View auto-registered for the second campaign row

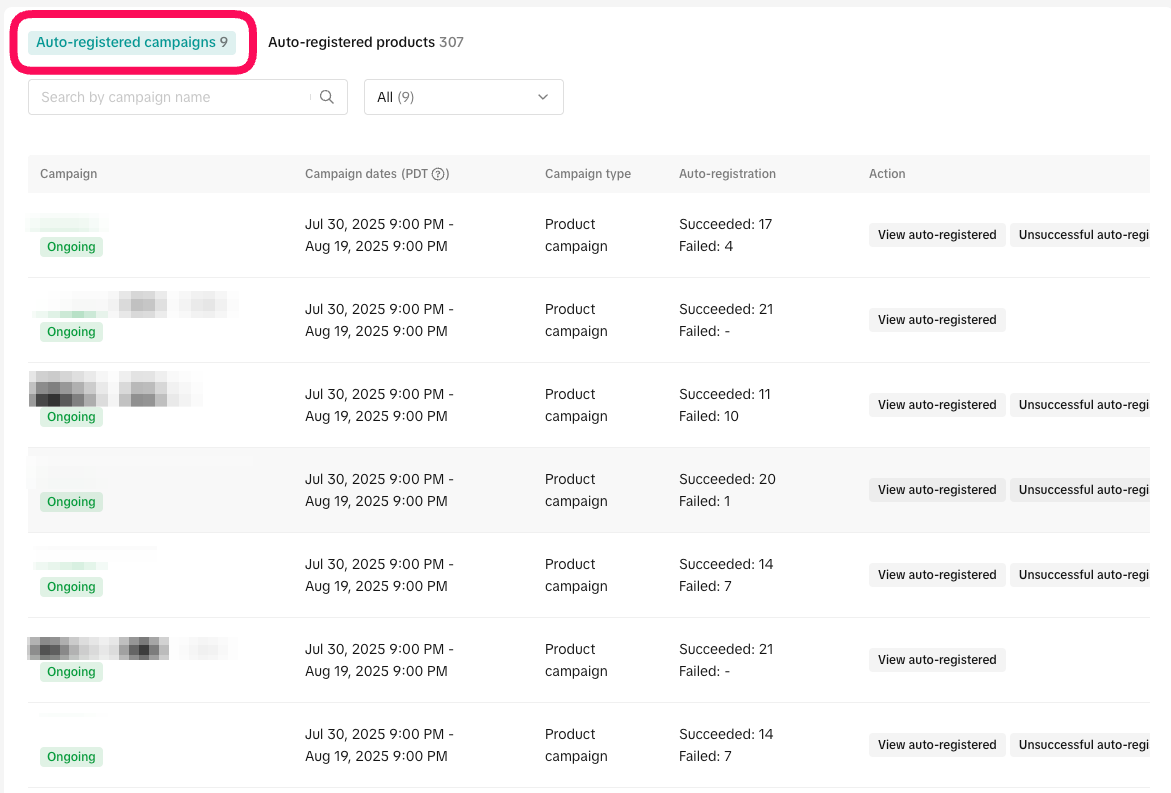pyautogui.click(x=937, y=320)
